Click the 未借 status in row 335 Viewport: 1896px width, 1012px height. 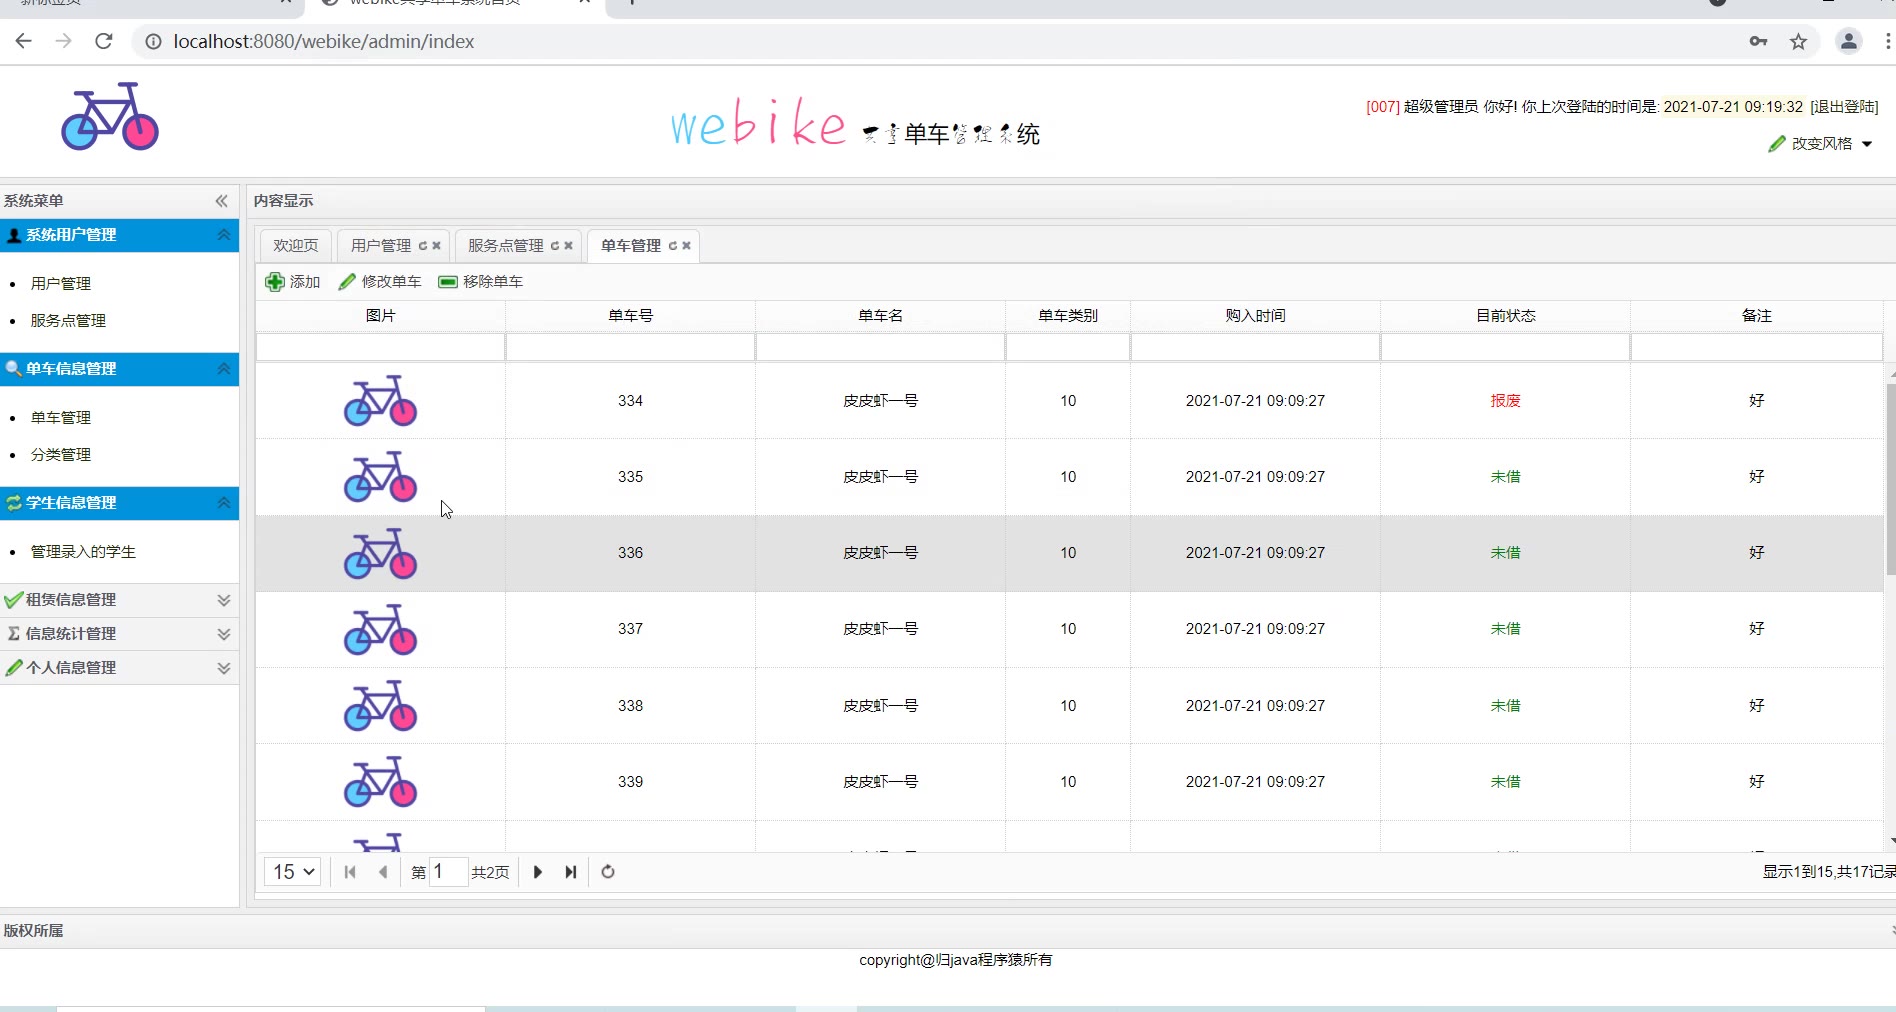pos(1506,477)
